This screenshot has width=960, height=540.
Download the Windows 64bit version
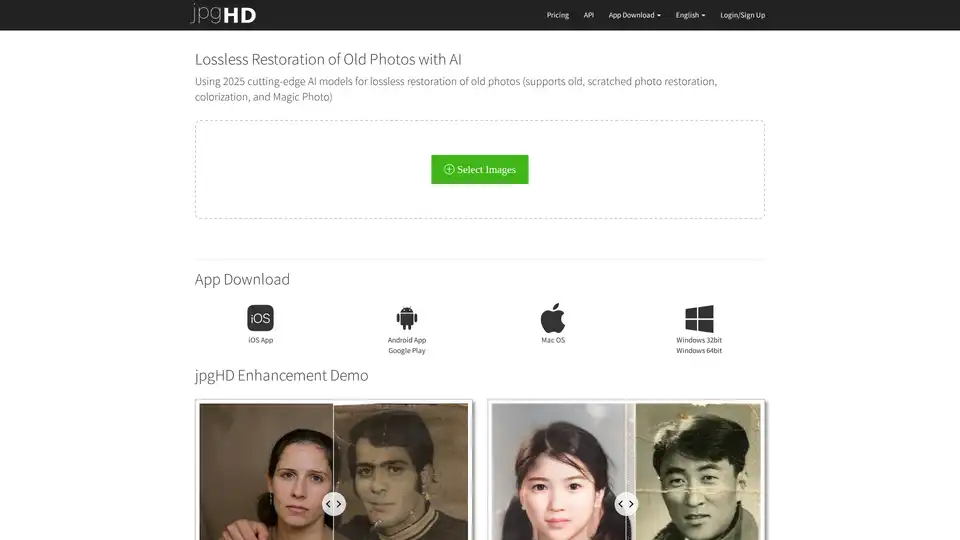[699, 351]
